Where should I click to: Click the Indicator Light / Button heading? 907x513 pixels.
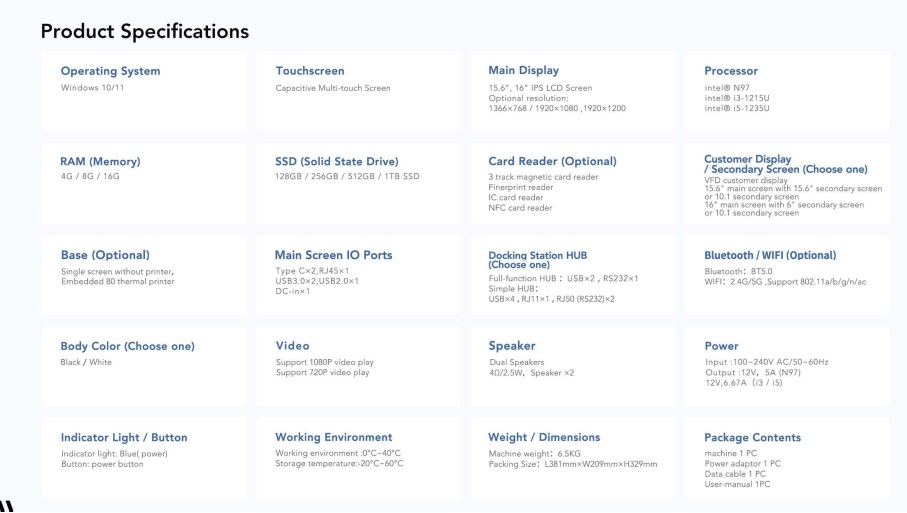click(124, 437)
